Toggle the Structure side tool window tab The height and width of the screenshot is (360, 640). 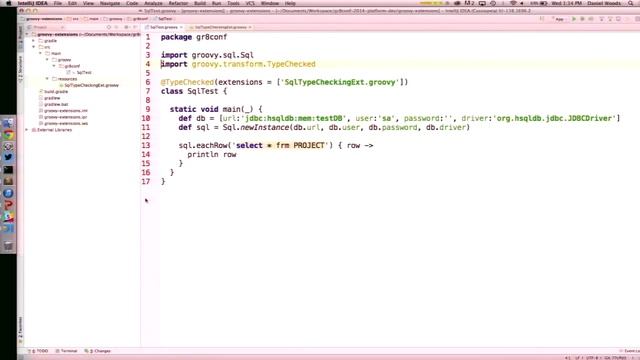click(x=20, y=69)
